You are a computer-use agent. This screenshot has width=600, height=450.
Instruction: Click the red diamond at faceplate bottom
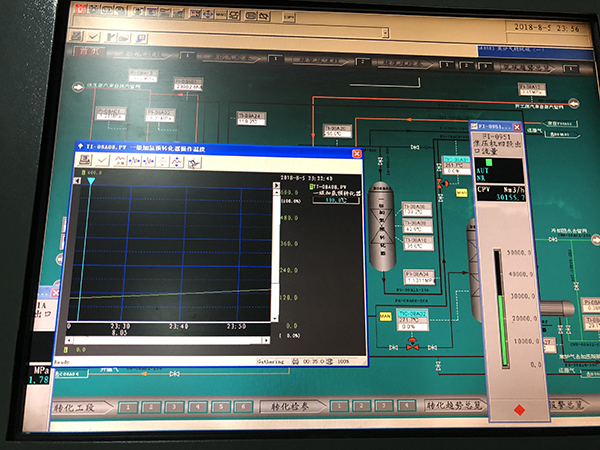(518, 410)
